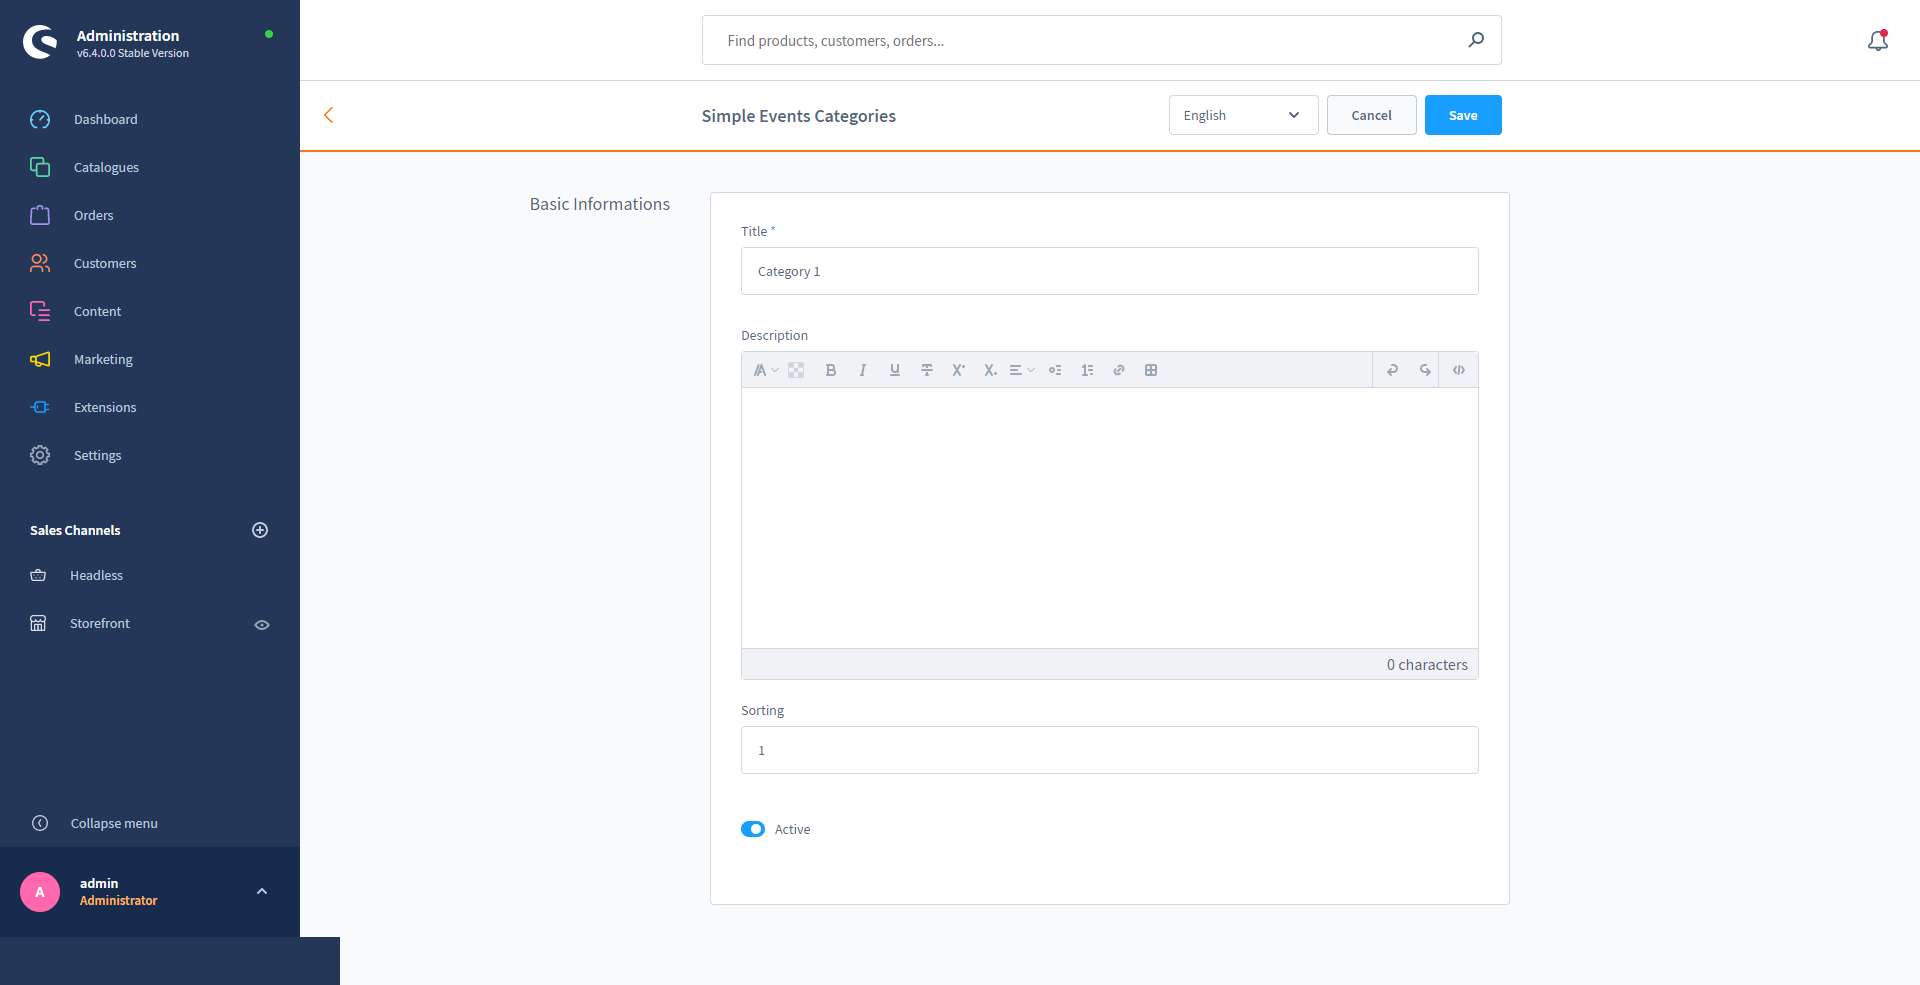Edit the Sorting field

pyautogui.click(x=1109, y=750)
